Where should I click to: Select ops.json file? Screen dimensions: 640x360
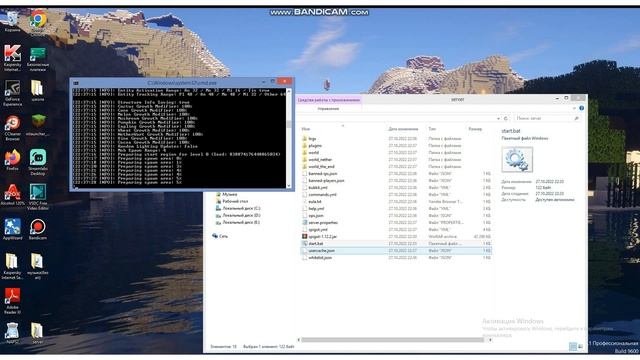point(396,216)
